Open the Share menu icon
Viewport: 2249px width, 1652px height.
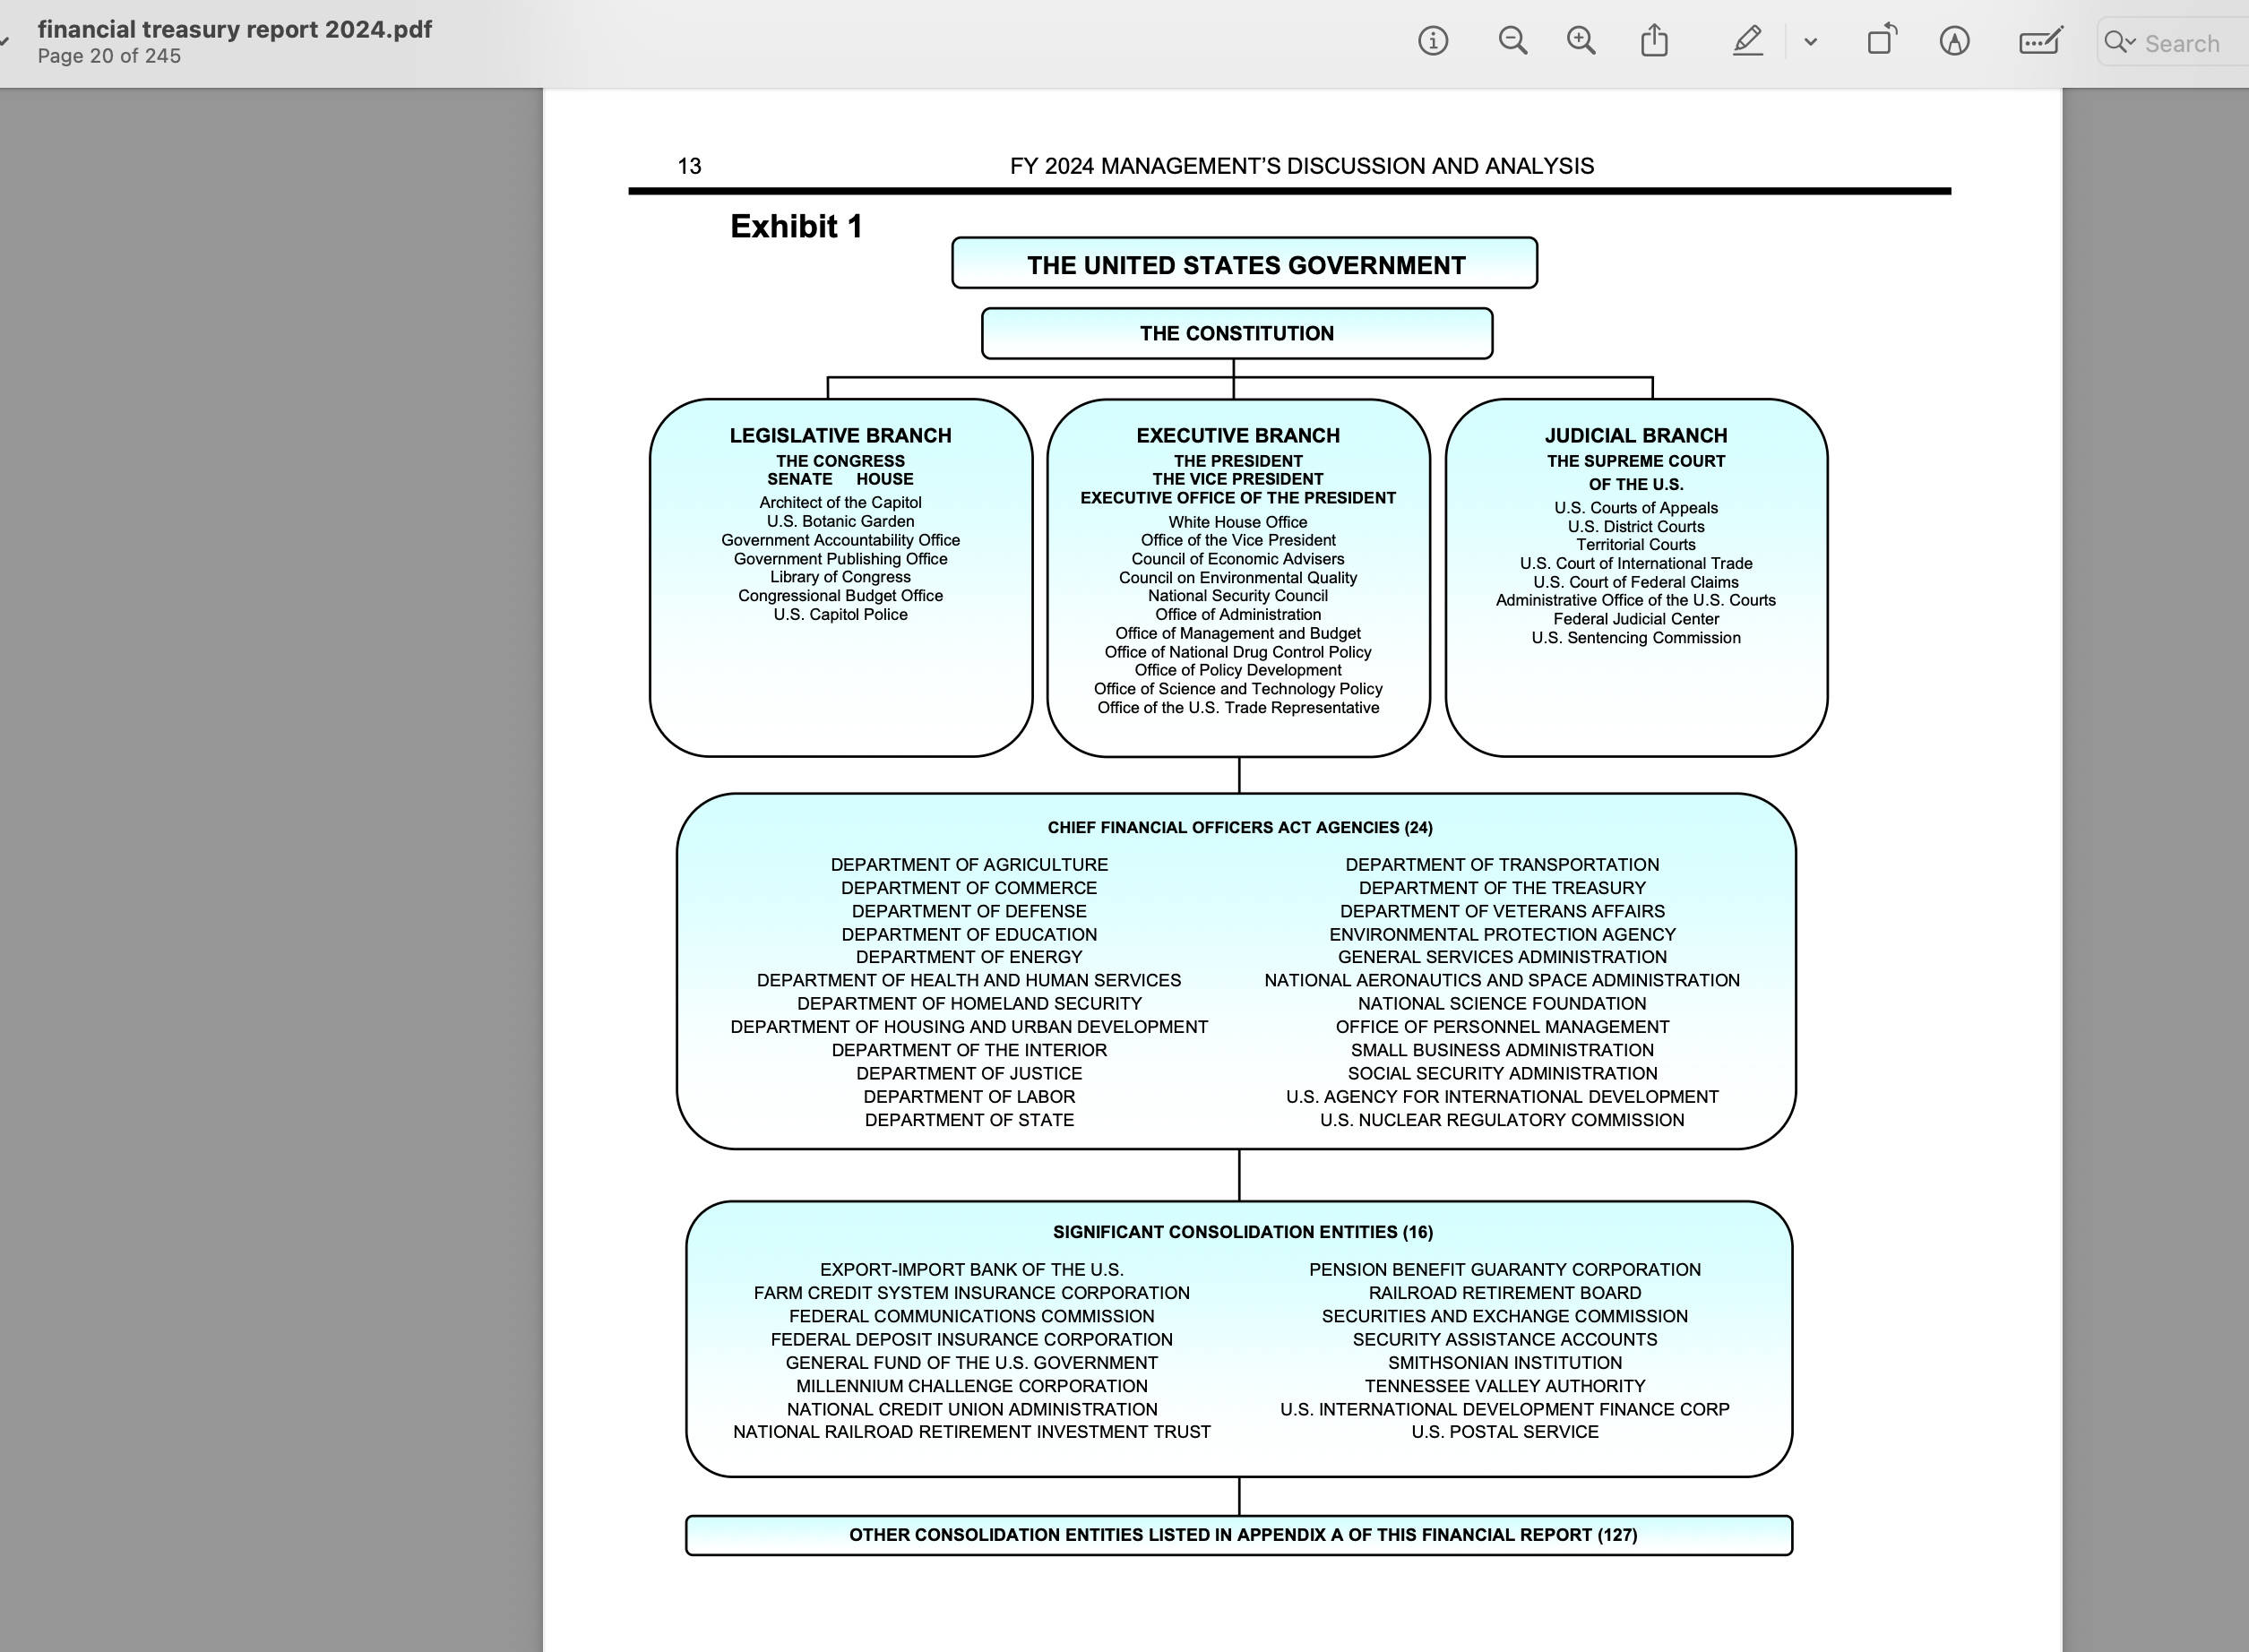pyautogui.click(x=1654, y=41)
